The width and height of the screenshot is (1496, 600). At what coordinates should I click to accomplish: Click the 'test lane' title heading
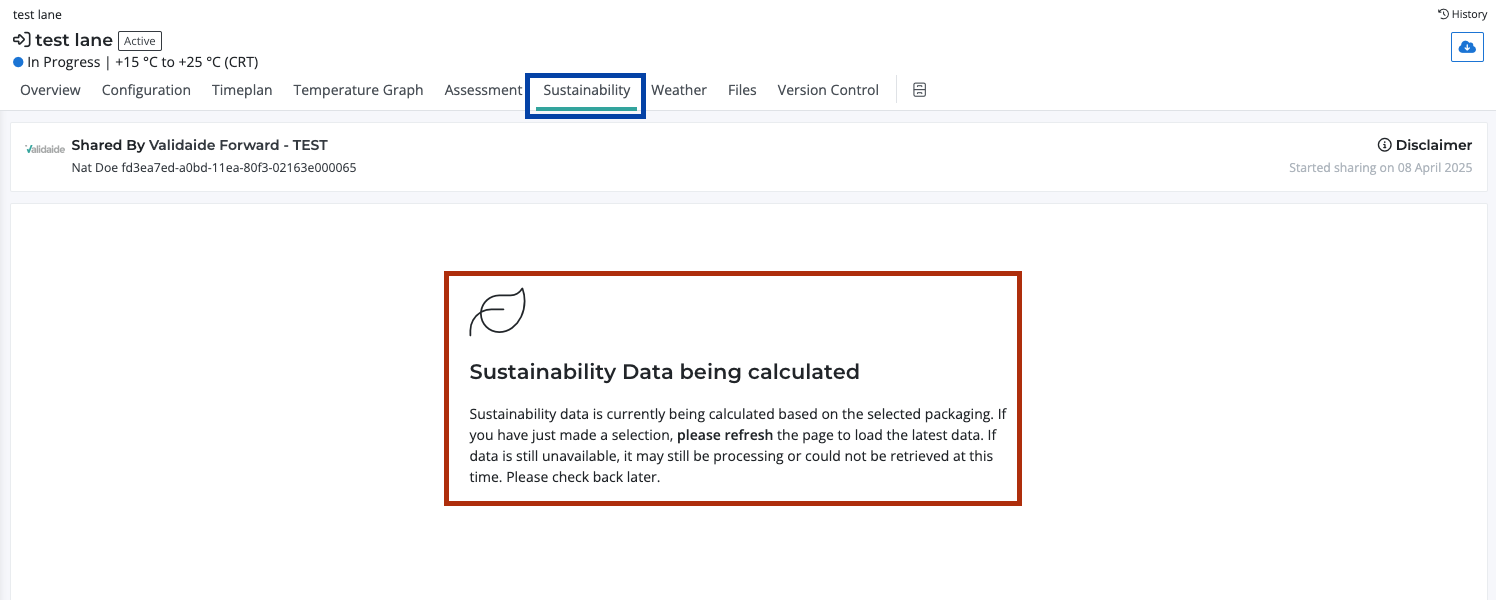click(x=74, y=40)
